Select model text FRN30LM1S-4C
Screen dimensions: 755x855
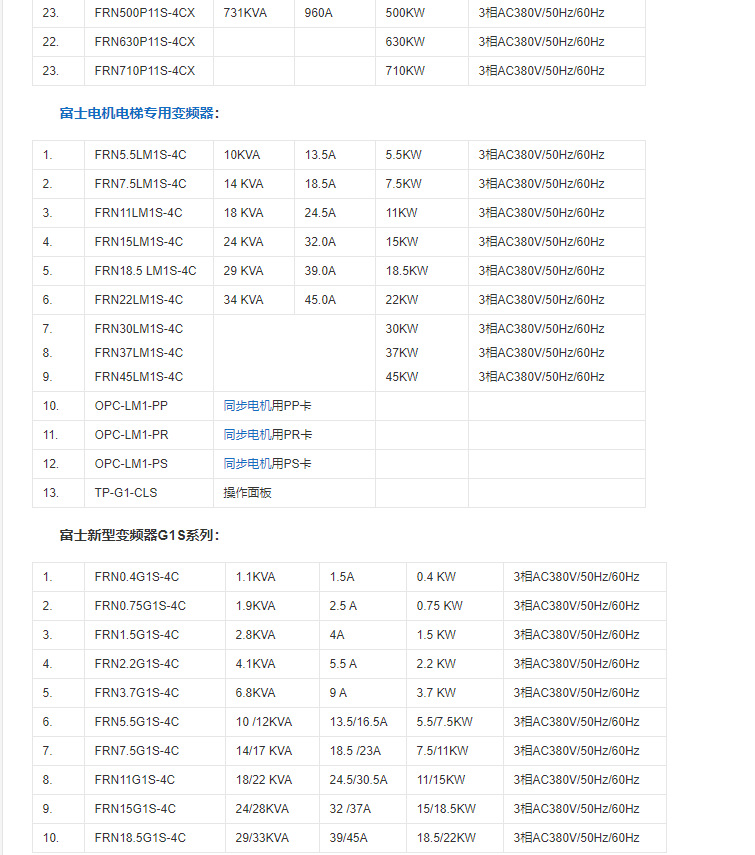pos(138,329)
